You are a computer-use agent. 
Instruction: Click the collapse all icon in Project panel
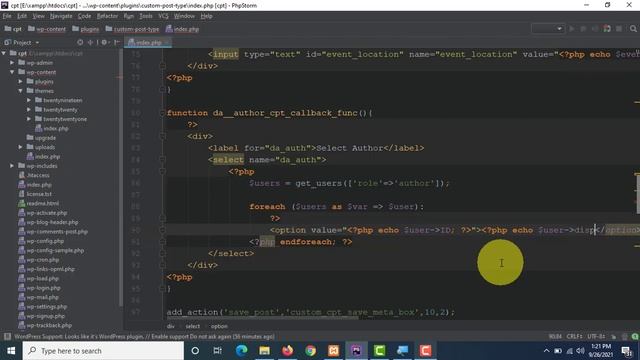[x=91, y=42]
